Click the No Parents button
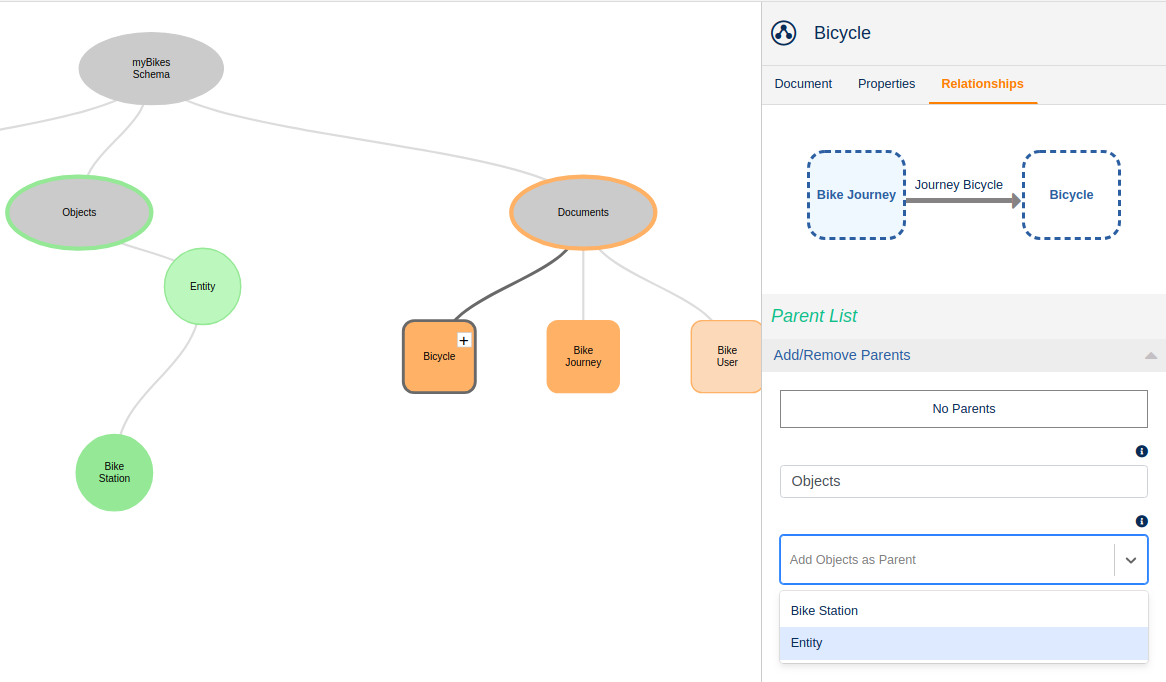Screen dimensions: 1166x682 [963, 408]
